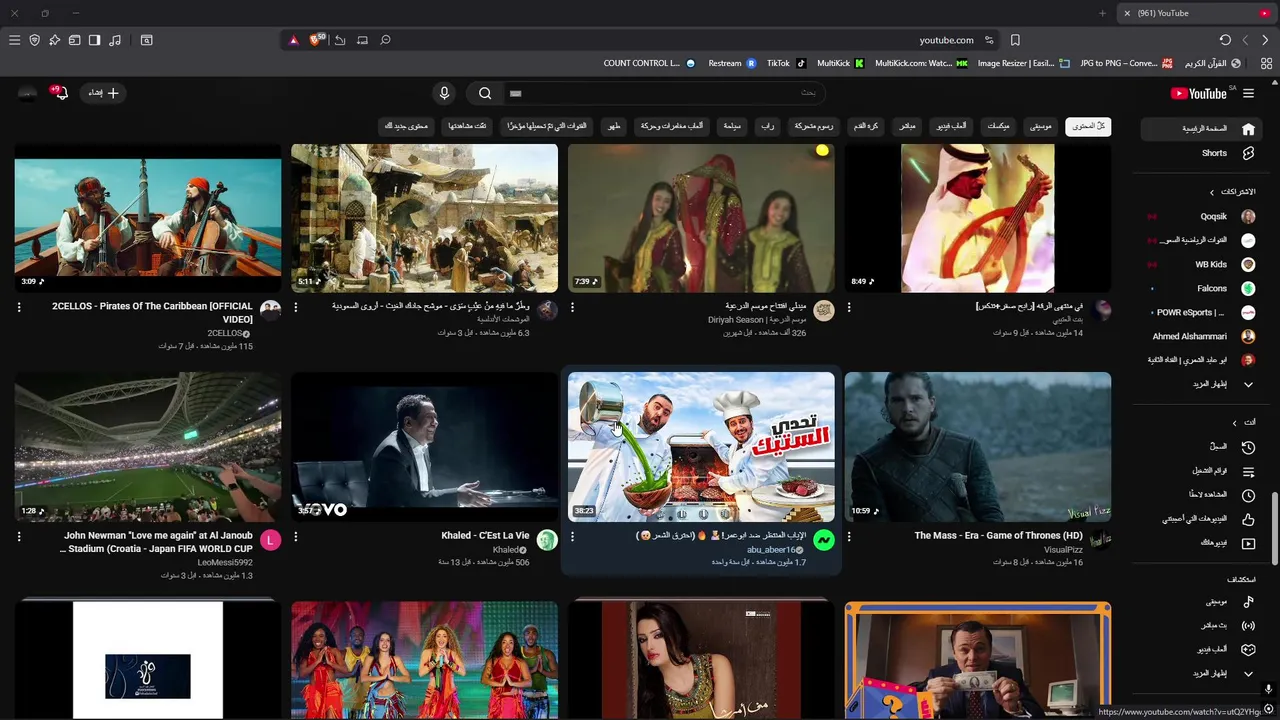Open options menu for Diriyah Season video
The image size is (1280, 720).
(572, 308)
